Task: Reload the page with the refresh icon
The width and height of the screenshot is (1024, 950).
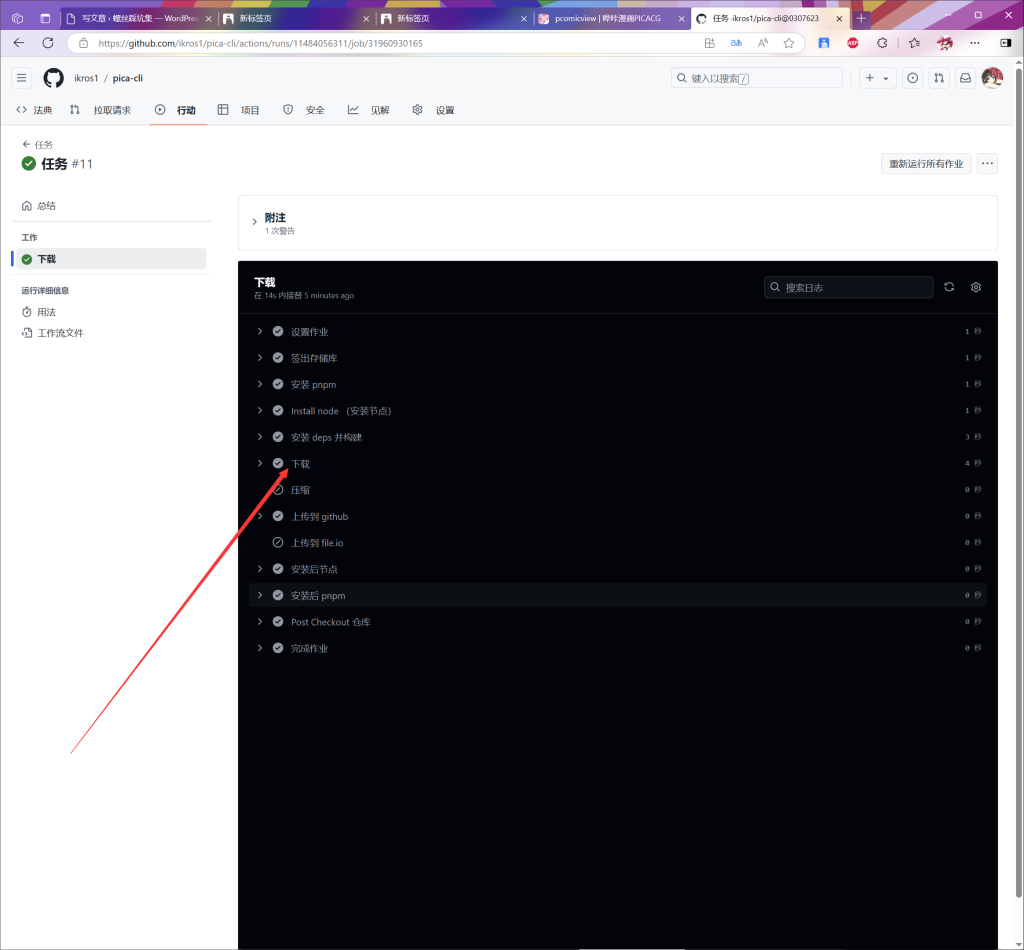Action: click(48, 43)
